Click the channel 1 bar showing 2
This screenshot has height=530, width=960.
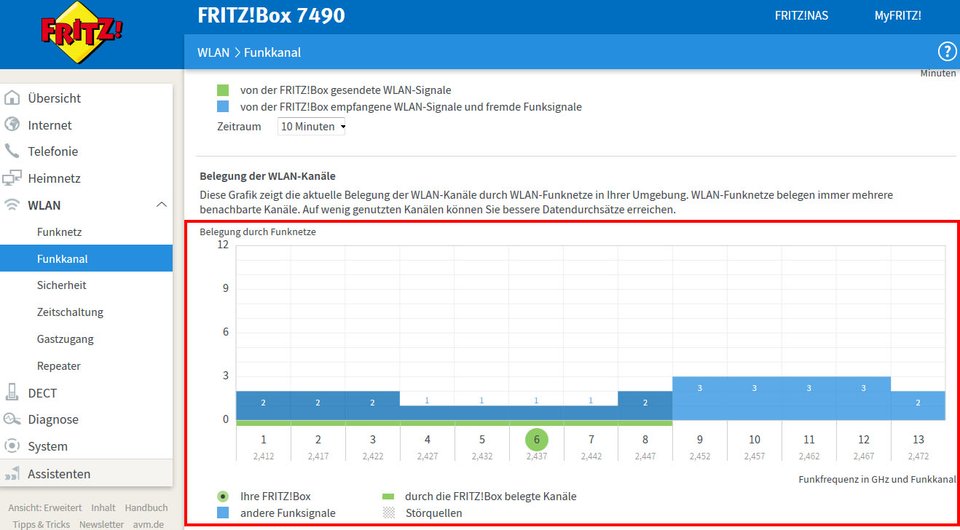pos(263,405)
